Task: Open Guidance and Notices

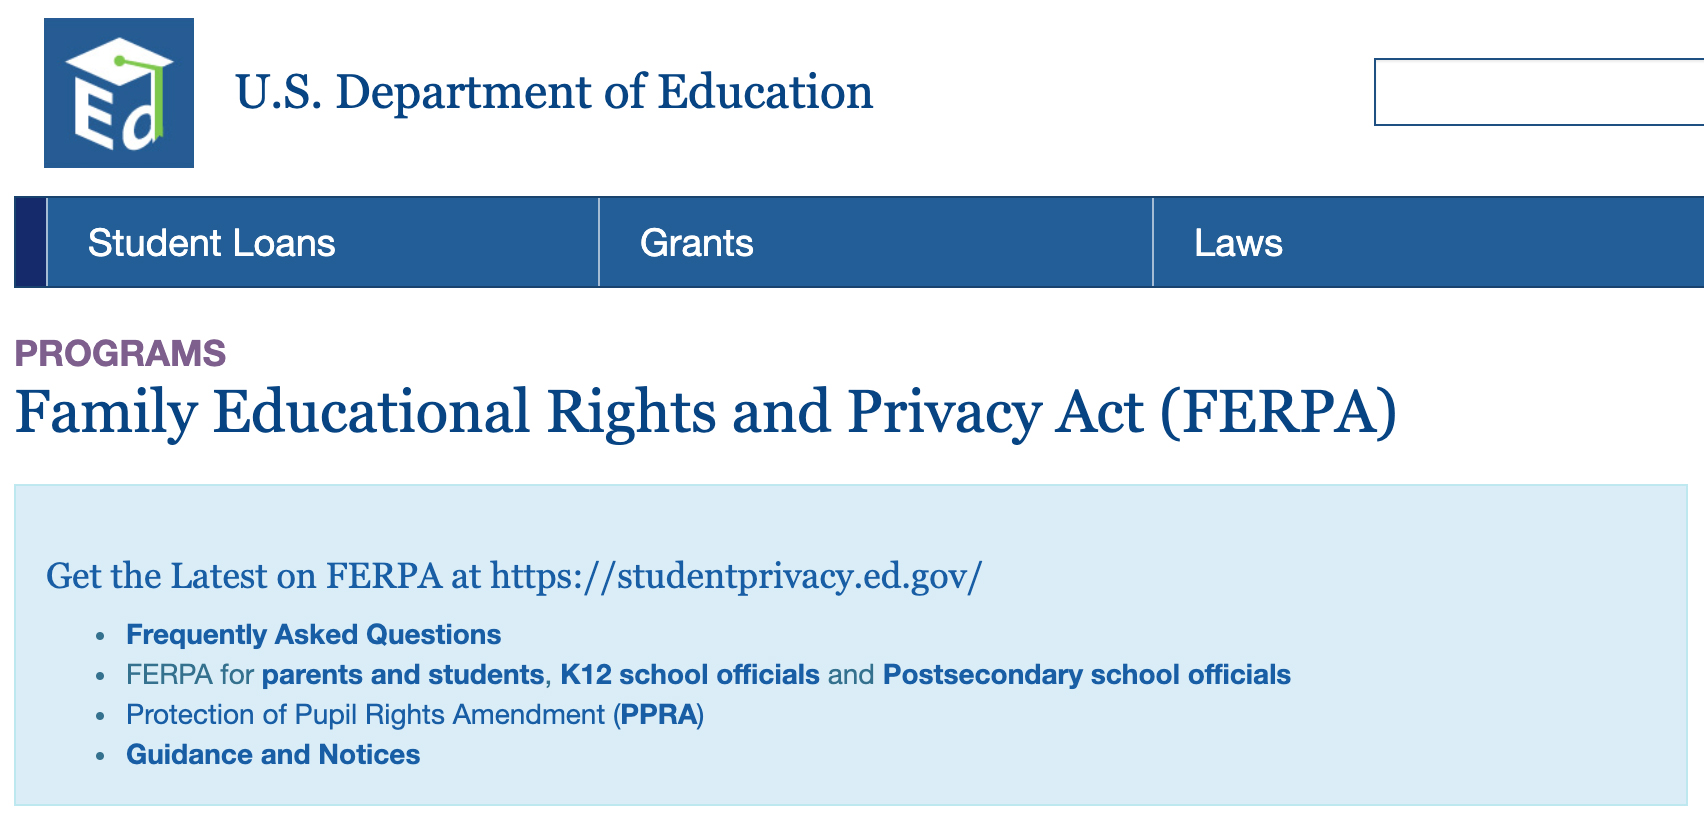Action: pos(272,754)
